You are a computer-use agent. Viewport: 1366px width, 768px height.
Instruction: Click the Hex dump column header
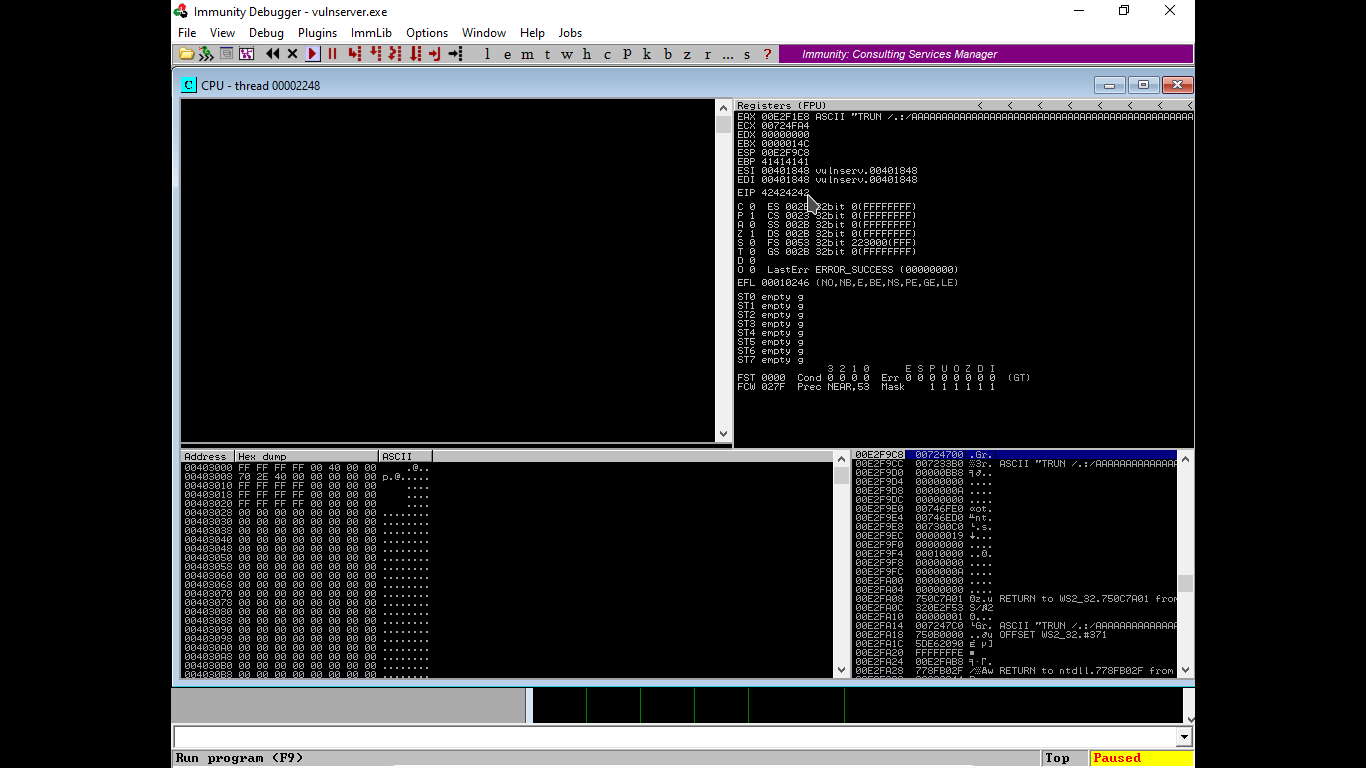[x=307, y=456]
